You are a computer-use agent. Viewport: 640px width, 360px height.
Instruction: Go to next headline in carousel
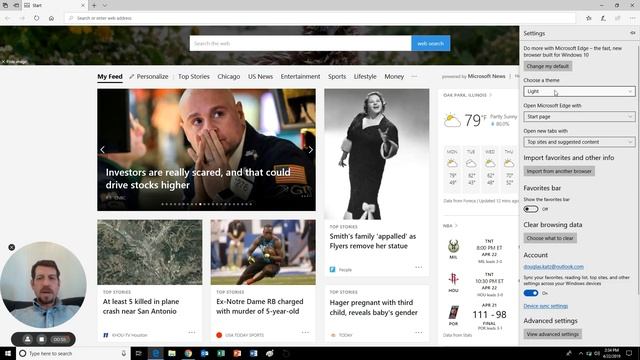point(311,150)
